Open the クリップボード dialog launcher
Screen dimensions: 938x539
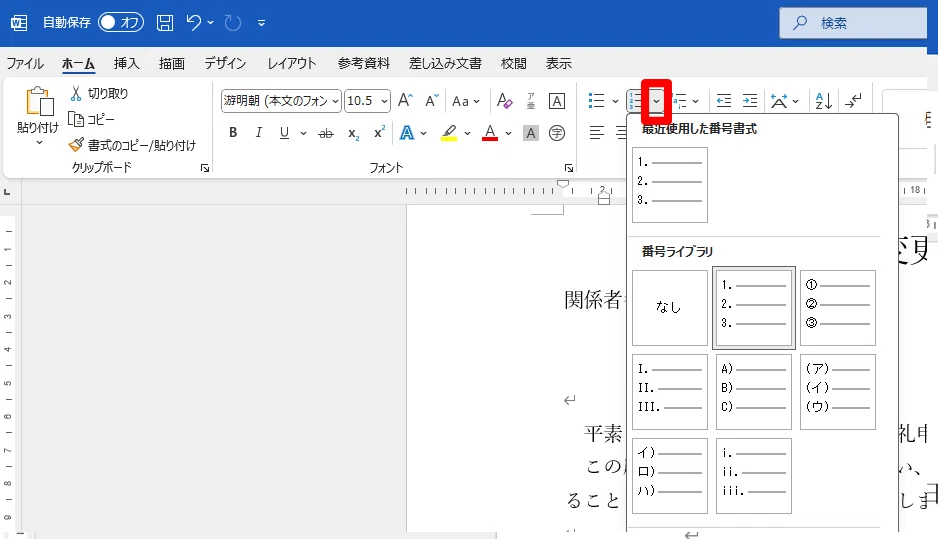[x=205, y=168]
